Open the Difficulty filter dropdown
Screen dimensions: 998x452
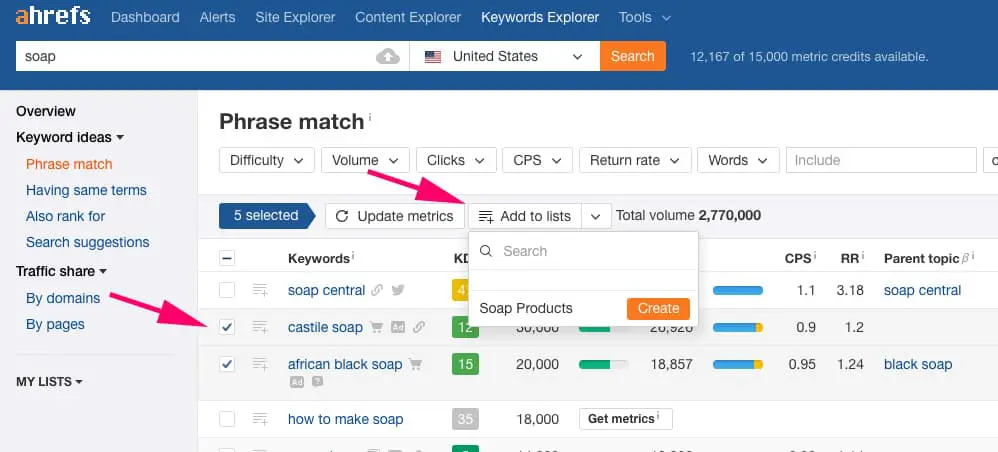click(267, 160)
